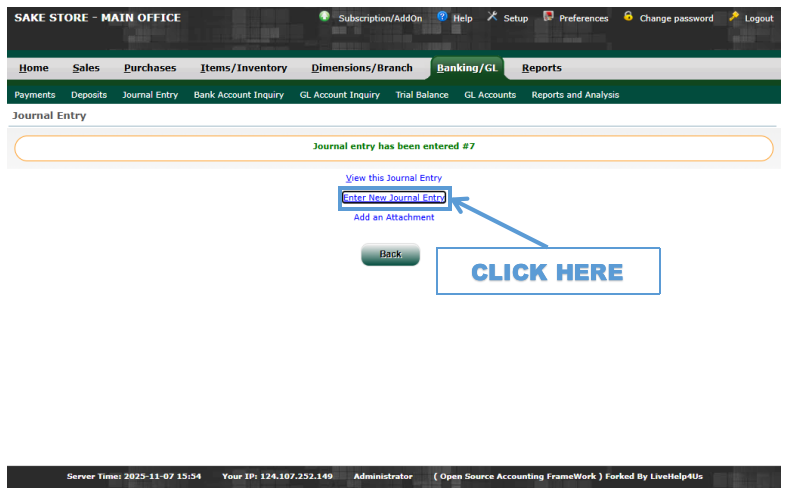Screen dimensions: 789x493
Task: Click the Logout key icon
Action: tap(734, 17)
